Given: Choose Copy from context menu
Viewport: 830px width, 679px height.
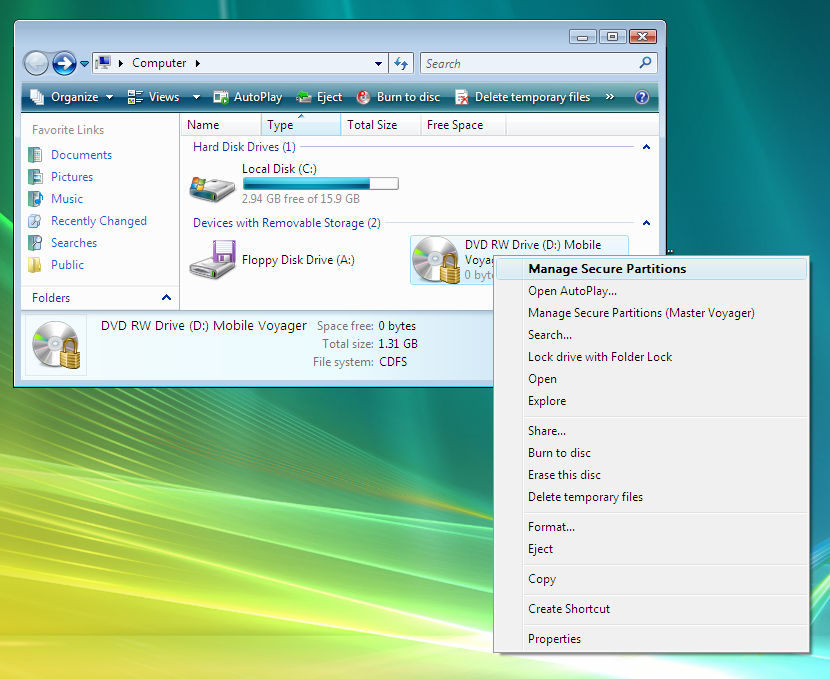Looking at the screenshot, I should pyautogui.click(x=651, y=579).
